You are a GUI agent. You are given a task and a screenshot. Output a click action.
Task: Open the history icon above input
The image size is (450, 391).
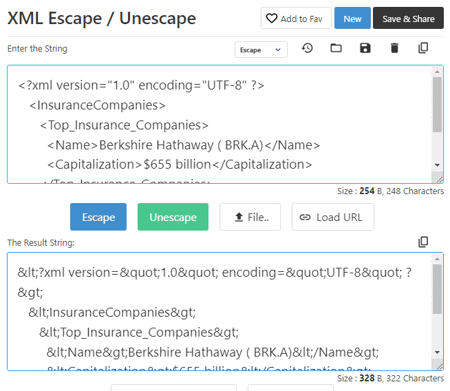307,48
